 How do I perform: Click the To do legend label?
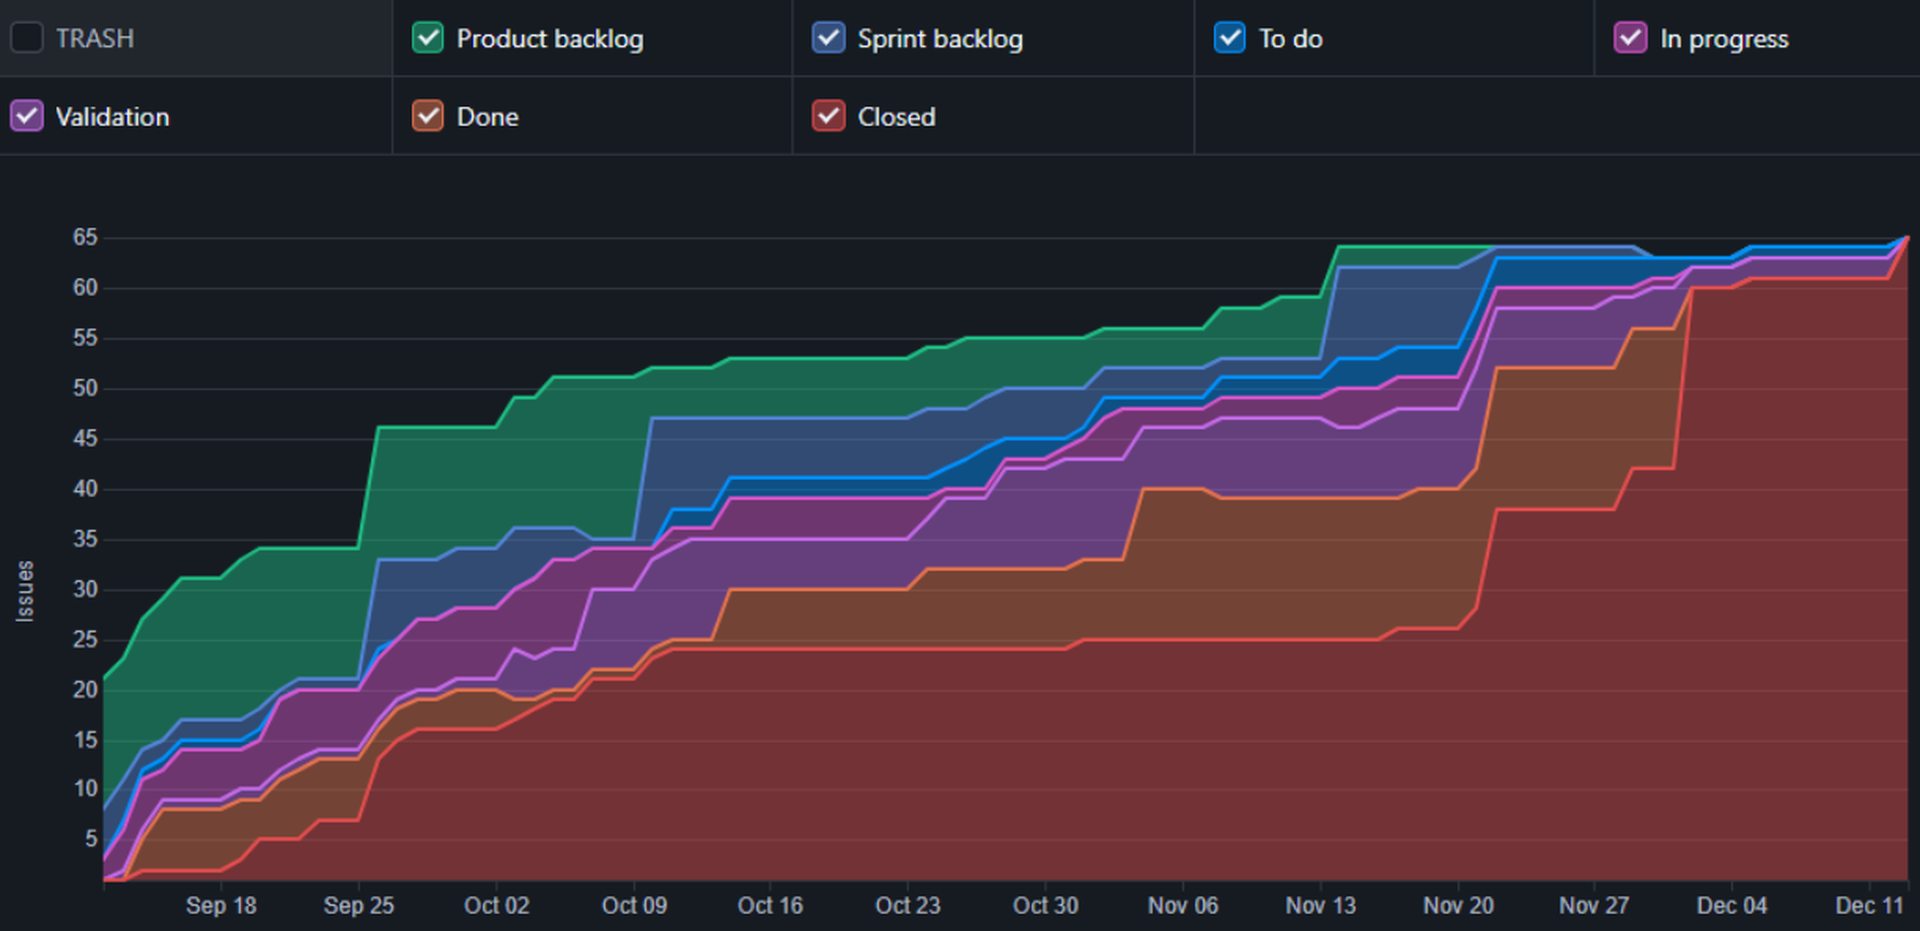1291,39
